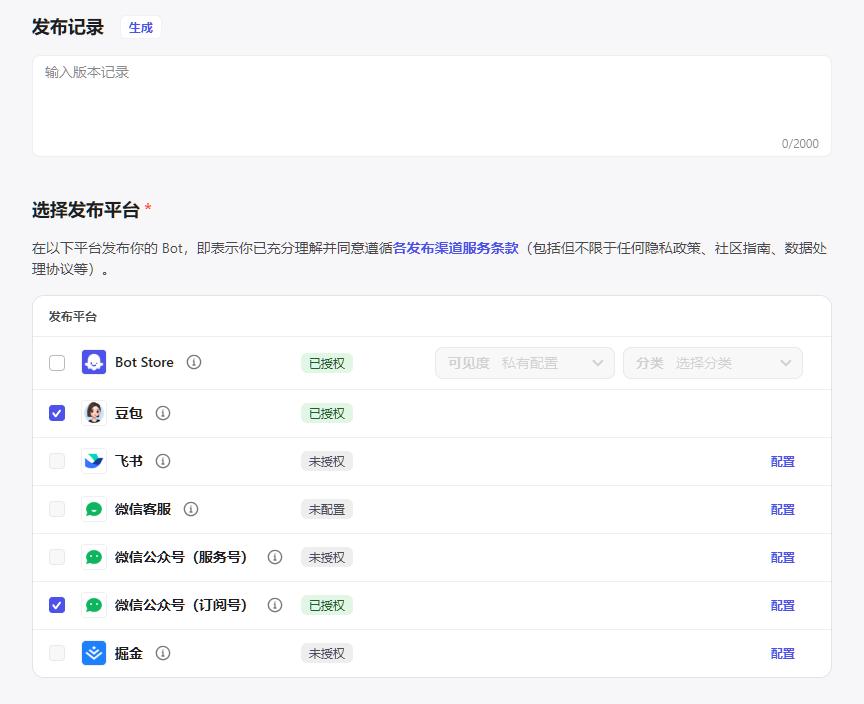The width and height of the screenshot is (864, 704).
Task: Focus the 输入版本记录 text area
Action: coord(431,106)
